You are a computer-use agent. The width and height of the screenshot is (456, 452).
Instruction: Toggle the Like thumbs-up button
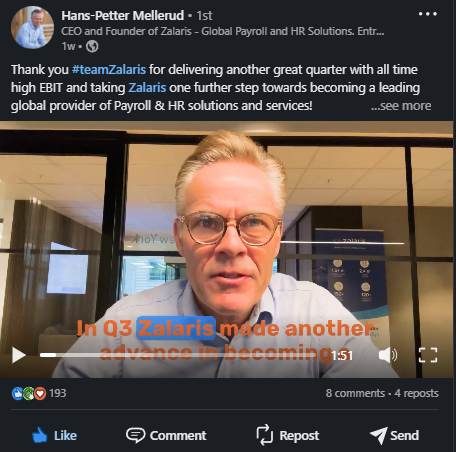(x=54, y=435)
